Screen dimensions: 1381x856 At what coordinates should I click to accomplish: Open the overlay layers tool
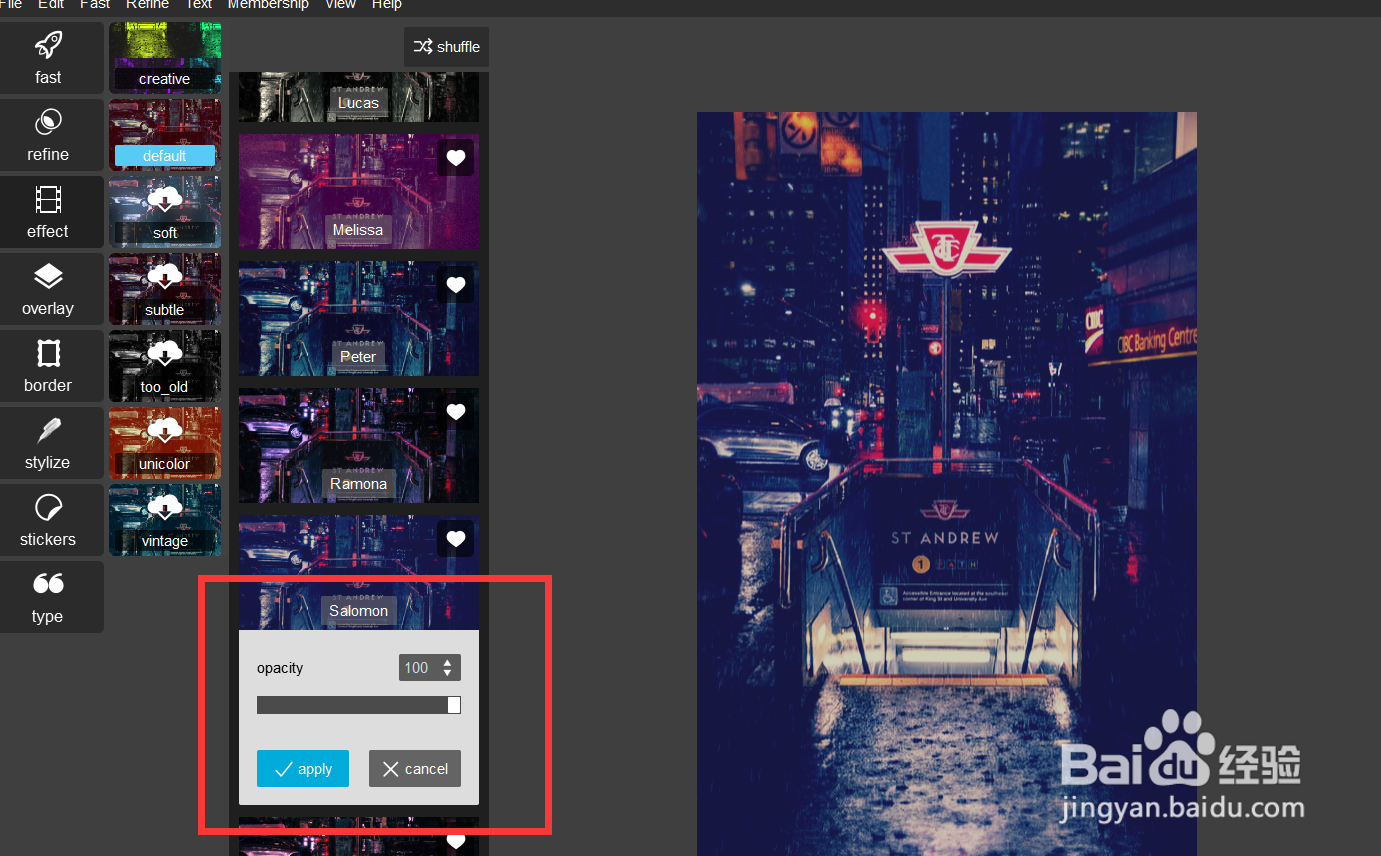[48, 289]
